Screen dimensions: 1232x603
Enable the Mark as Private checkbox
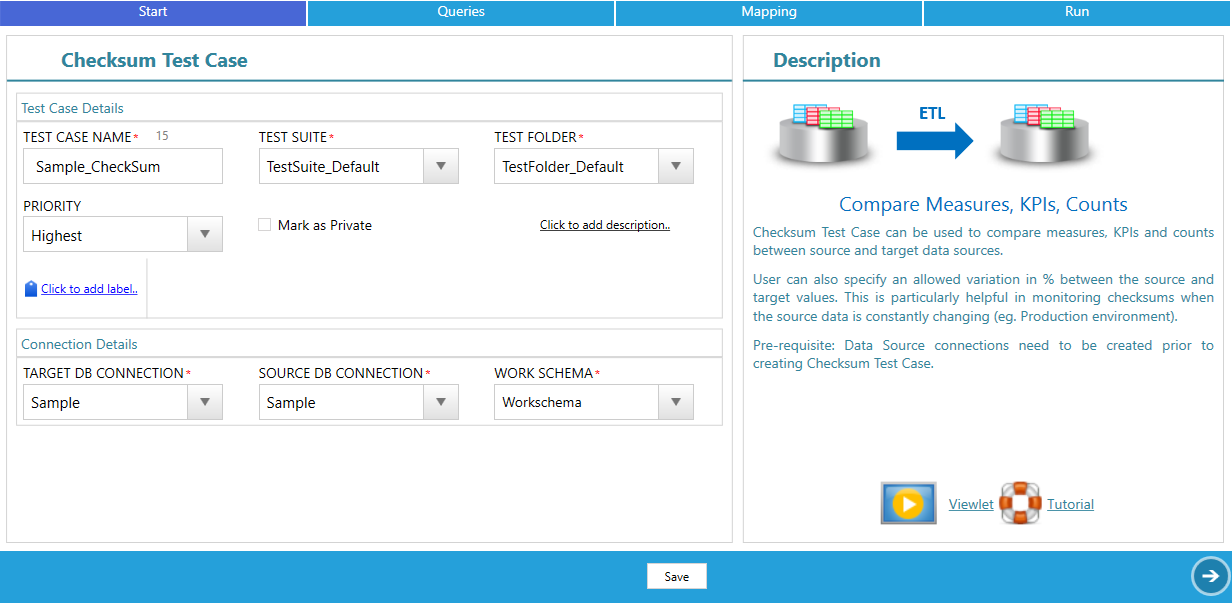click(265, 225)
